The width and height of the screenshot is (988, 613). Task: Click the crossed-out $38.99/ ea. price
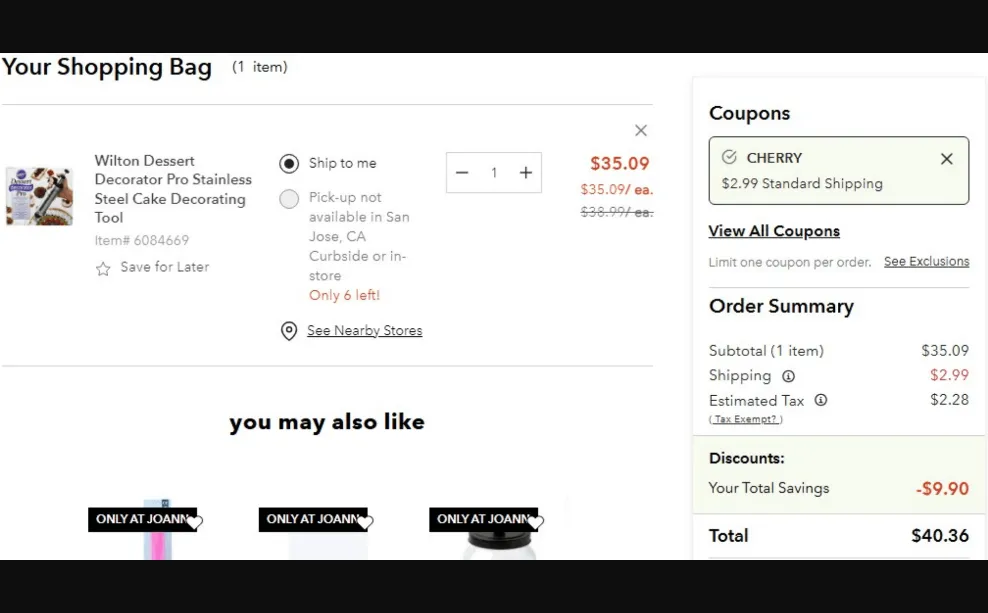click(x=616, y=212)
